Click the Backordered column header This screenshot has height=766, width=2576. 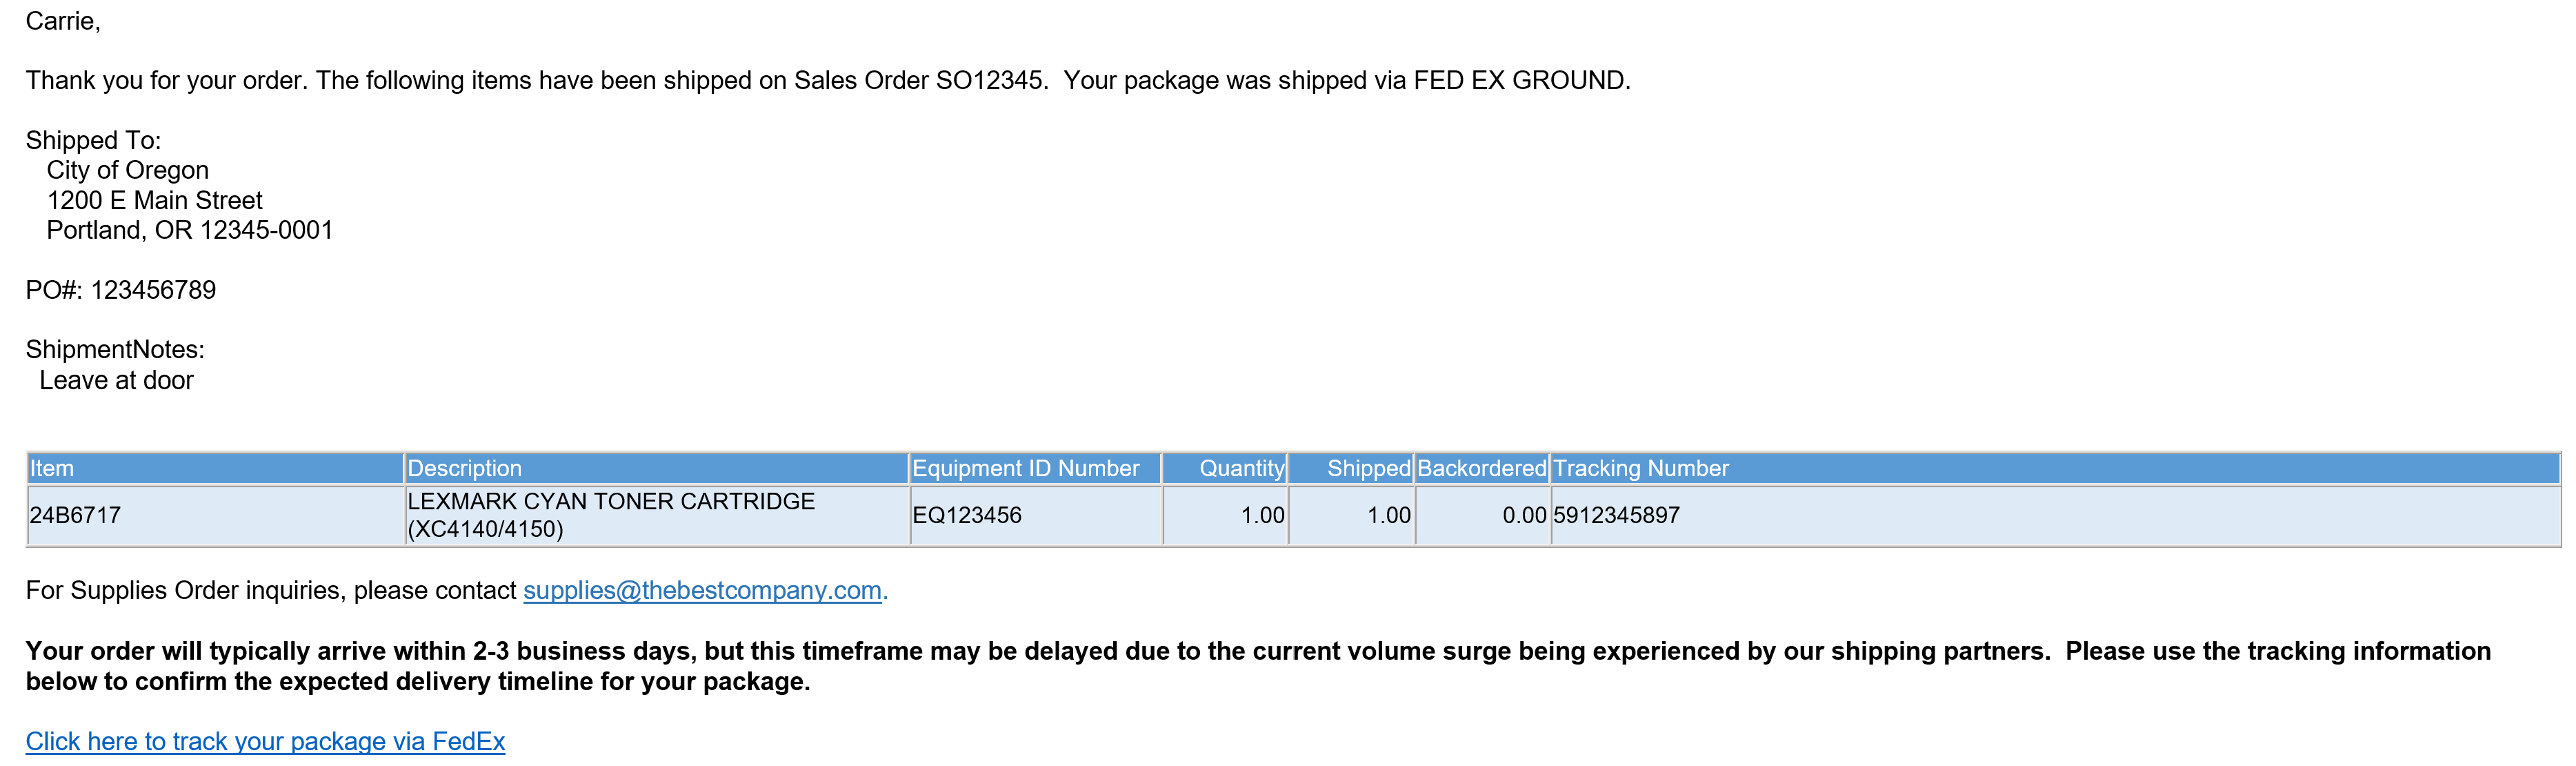click(x=1482, y=468)
